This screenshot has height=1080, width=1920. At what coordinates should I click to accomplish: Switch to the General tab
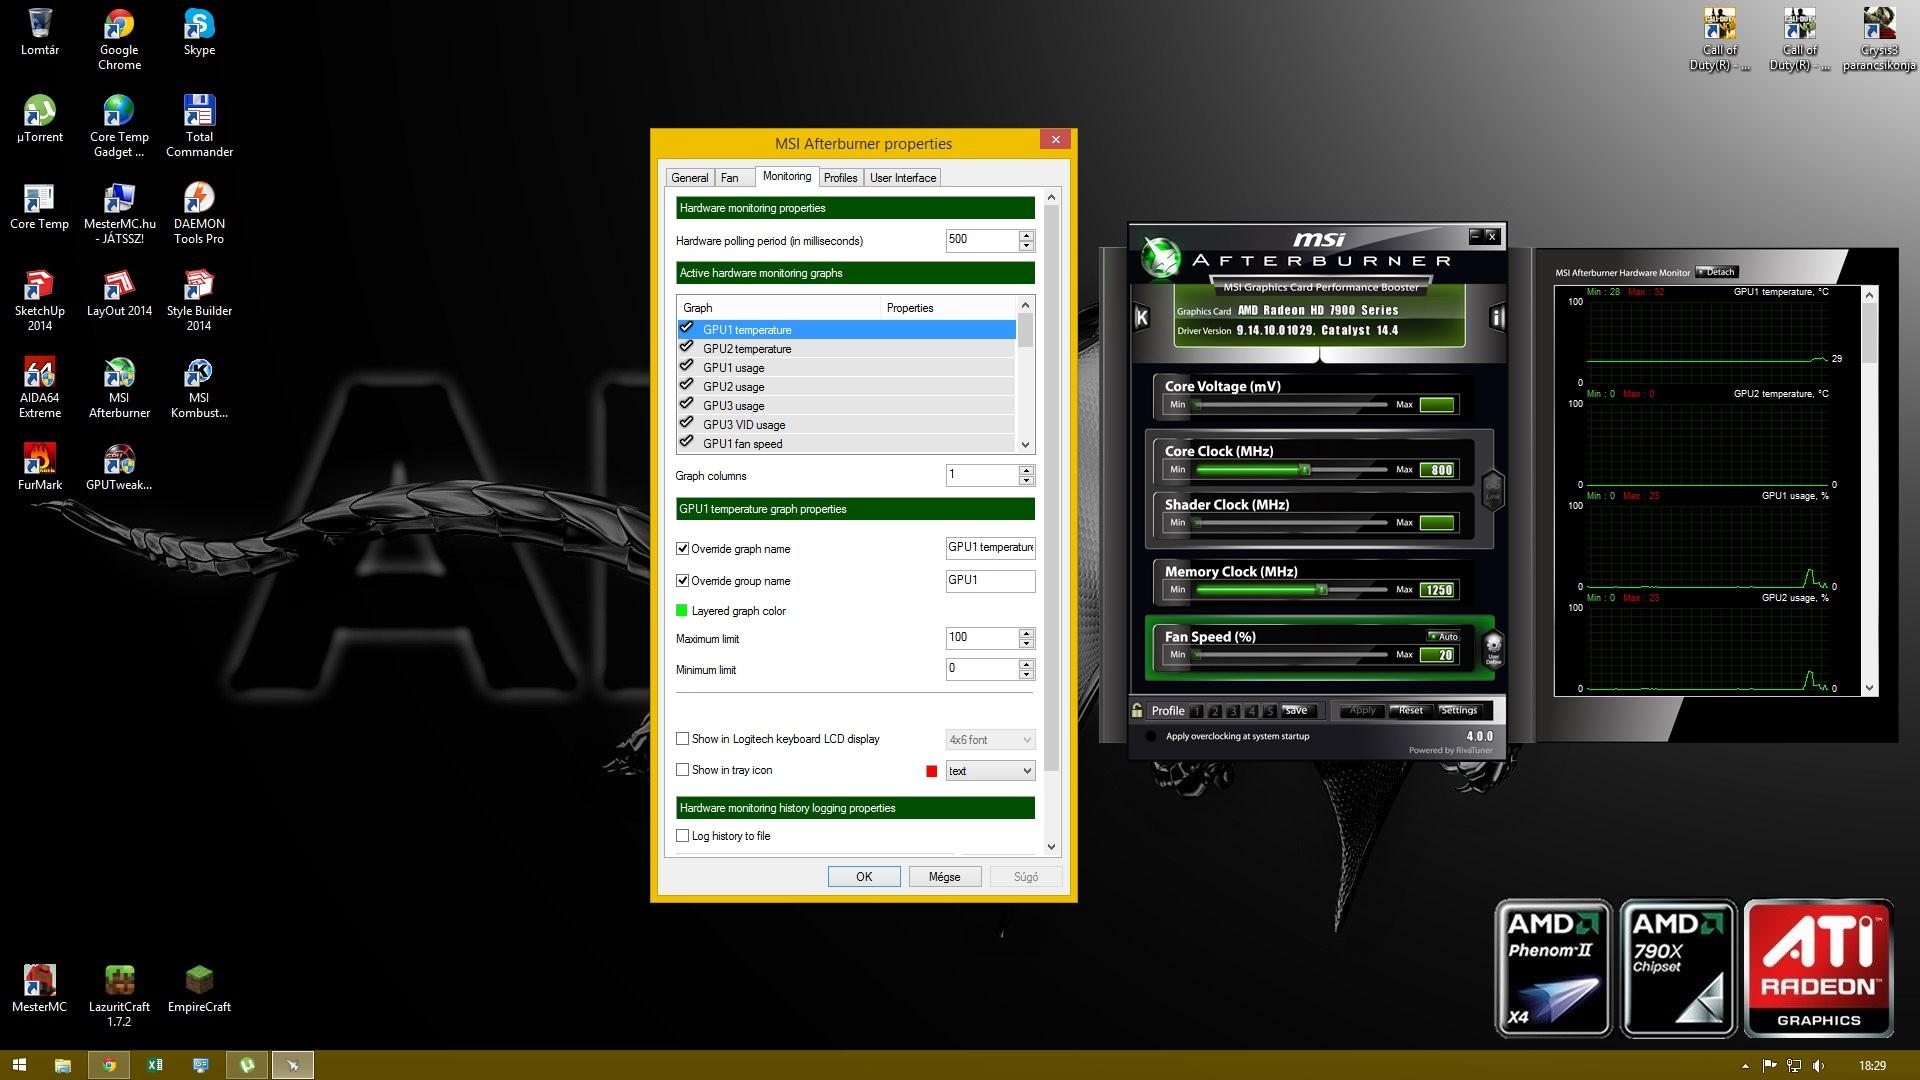point(689,178)
